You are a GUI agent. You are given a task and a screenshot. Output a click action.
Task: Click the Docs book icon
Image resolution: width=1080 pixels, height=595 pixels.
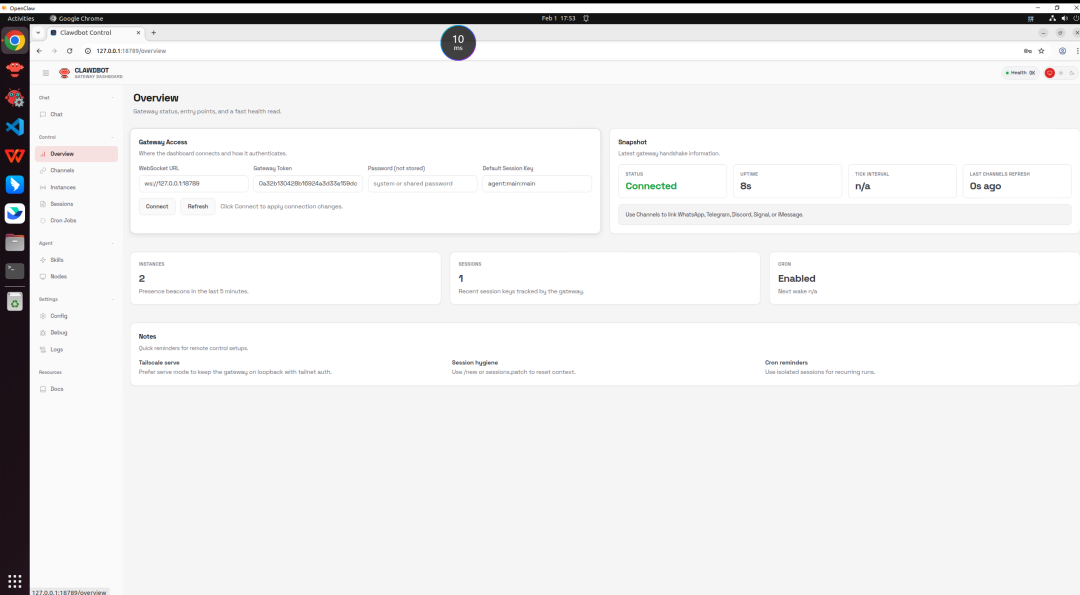click(x=43, y=389)
